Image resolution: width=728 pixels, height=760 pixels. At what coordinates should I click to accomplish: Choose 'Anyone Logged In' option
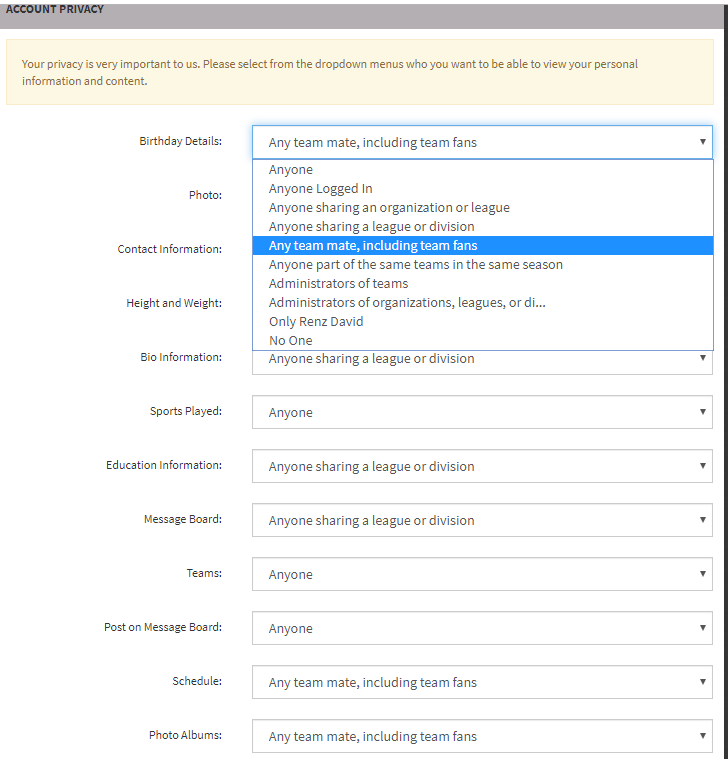pos(320,189)
